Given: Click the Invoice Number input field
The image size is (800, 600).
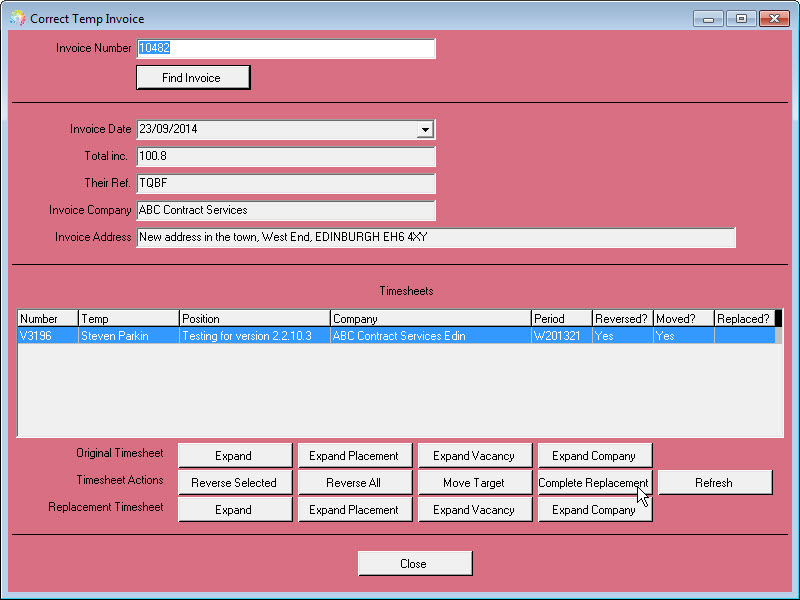Looking at the screenshot, I should (286, 48).
